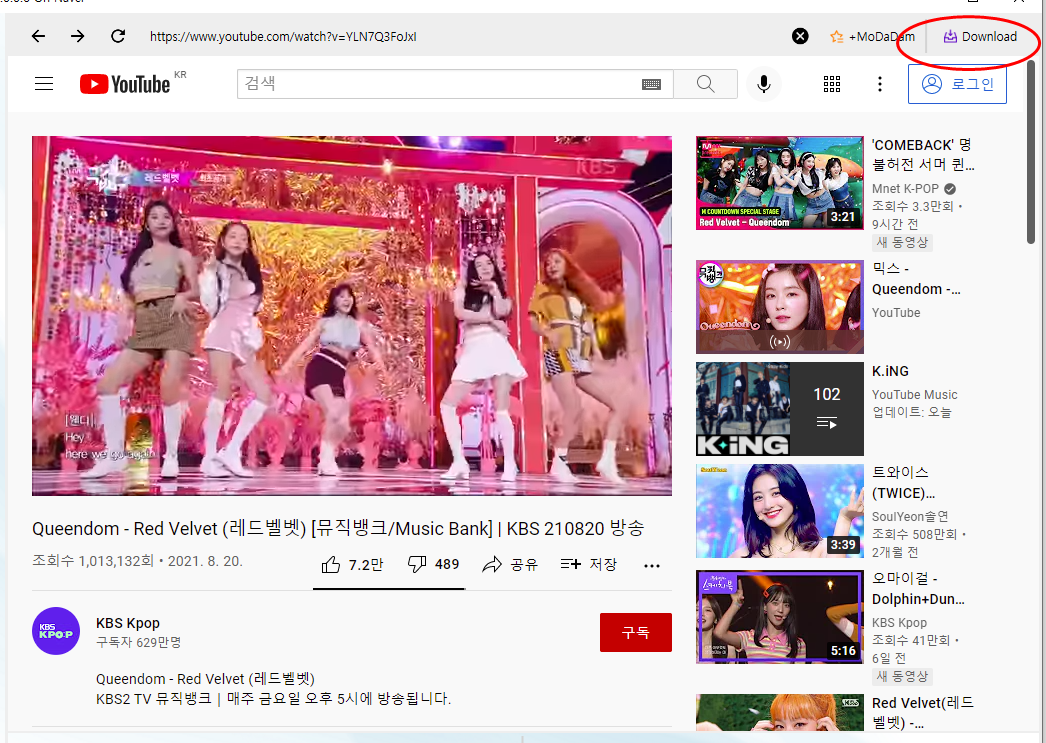The image size is (1046, 743).
Task: Click the Download button
Action: [x=980, y=37]
